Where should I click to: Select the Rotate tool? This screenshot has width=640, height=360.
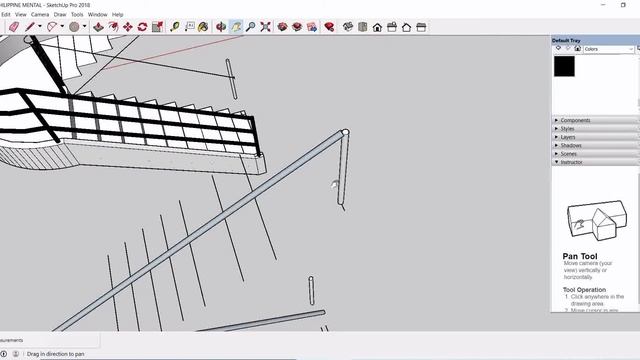click(142, 27)
